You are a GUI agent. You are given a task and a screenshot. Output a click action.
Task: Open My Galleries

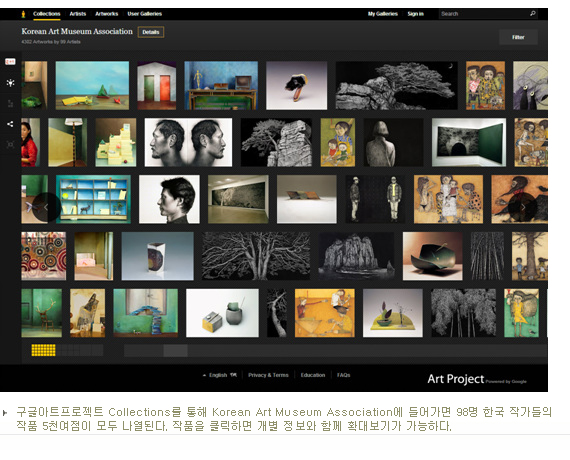[x=383, y=14]
